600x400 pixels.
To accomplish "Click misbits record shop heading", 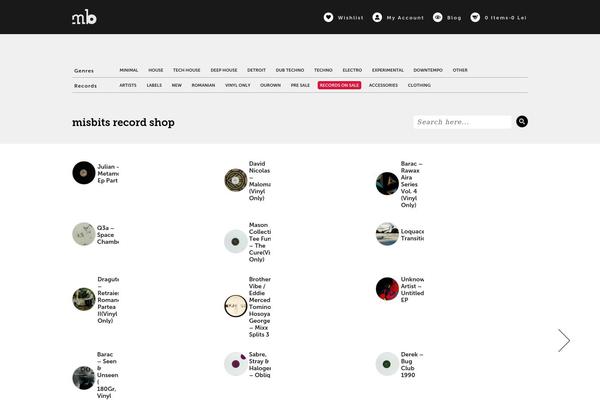I will pos(123,122).
